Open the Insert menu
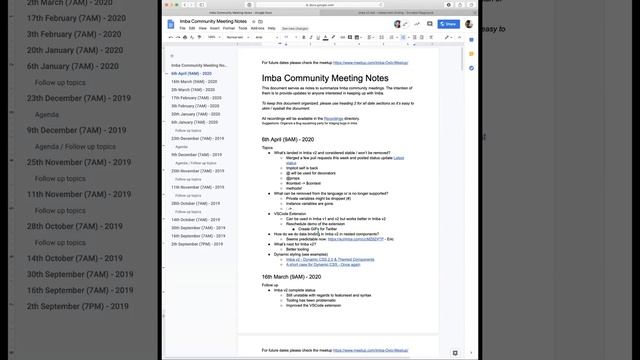640x360 pixels. (215, 29)
